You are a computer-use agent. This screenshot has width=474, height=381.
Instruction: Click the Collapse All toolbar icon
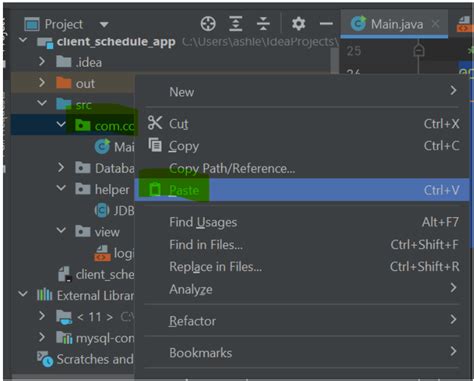coord(263,24)
